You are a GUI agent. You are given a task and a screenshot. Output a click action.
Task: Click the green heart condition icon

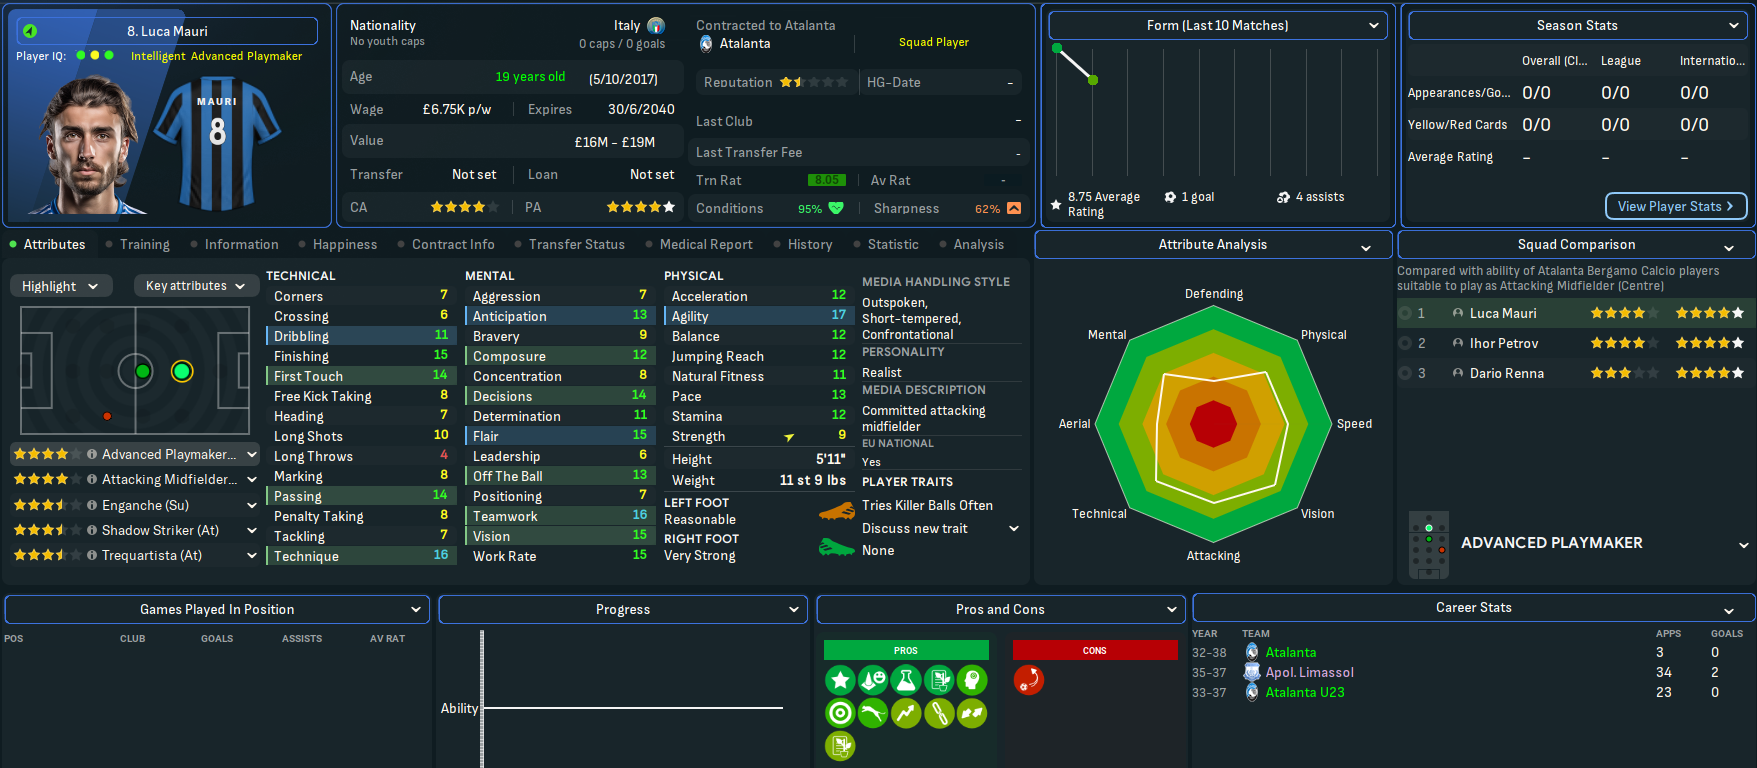(836, 208)
